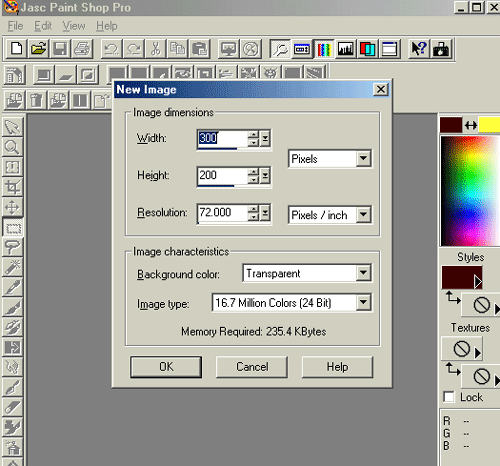Click the Paste clipboard icon
Image resolution: width=500 pixels, height=466 pixels.
point(199,49)
